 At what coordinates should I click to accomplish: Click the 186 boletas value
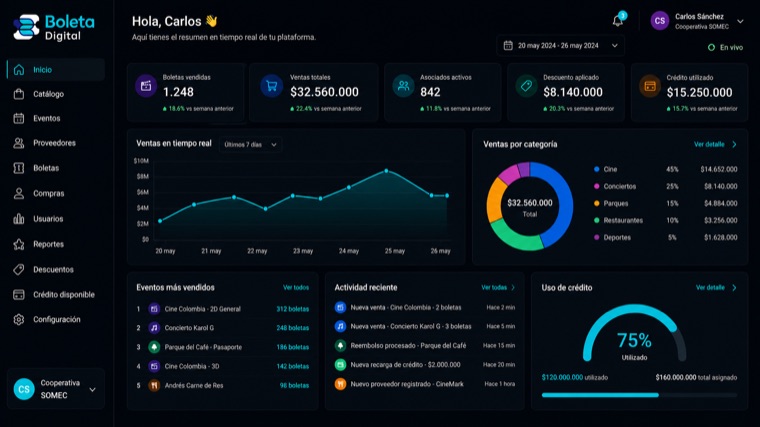coord(292,347)
